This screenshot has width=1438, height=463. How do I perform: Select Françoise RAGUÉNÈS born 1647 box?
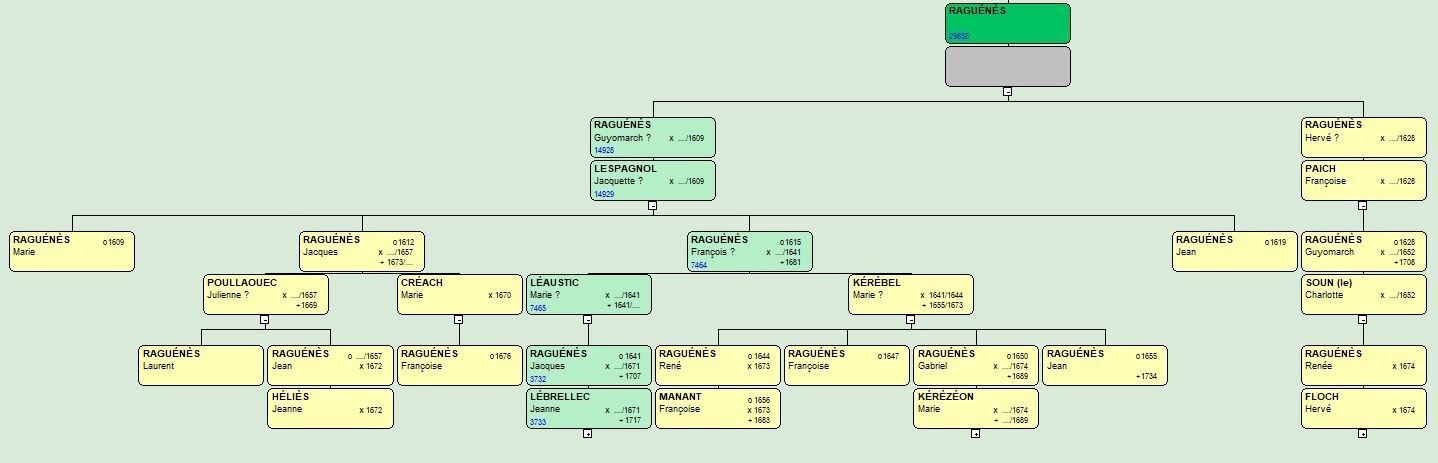coord(847,365)
